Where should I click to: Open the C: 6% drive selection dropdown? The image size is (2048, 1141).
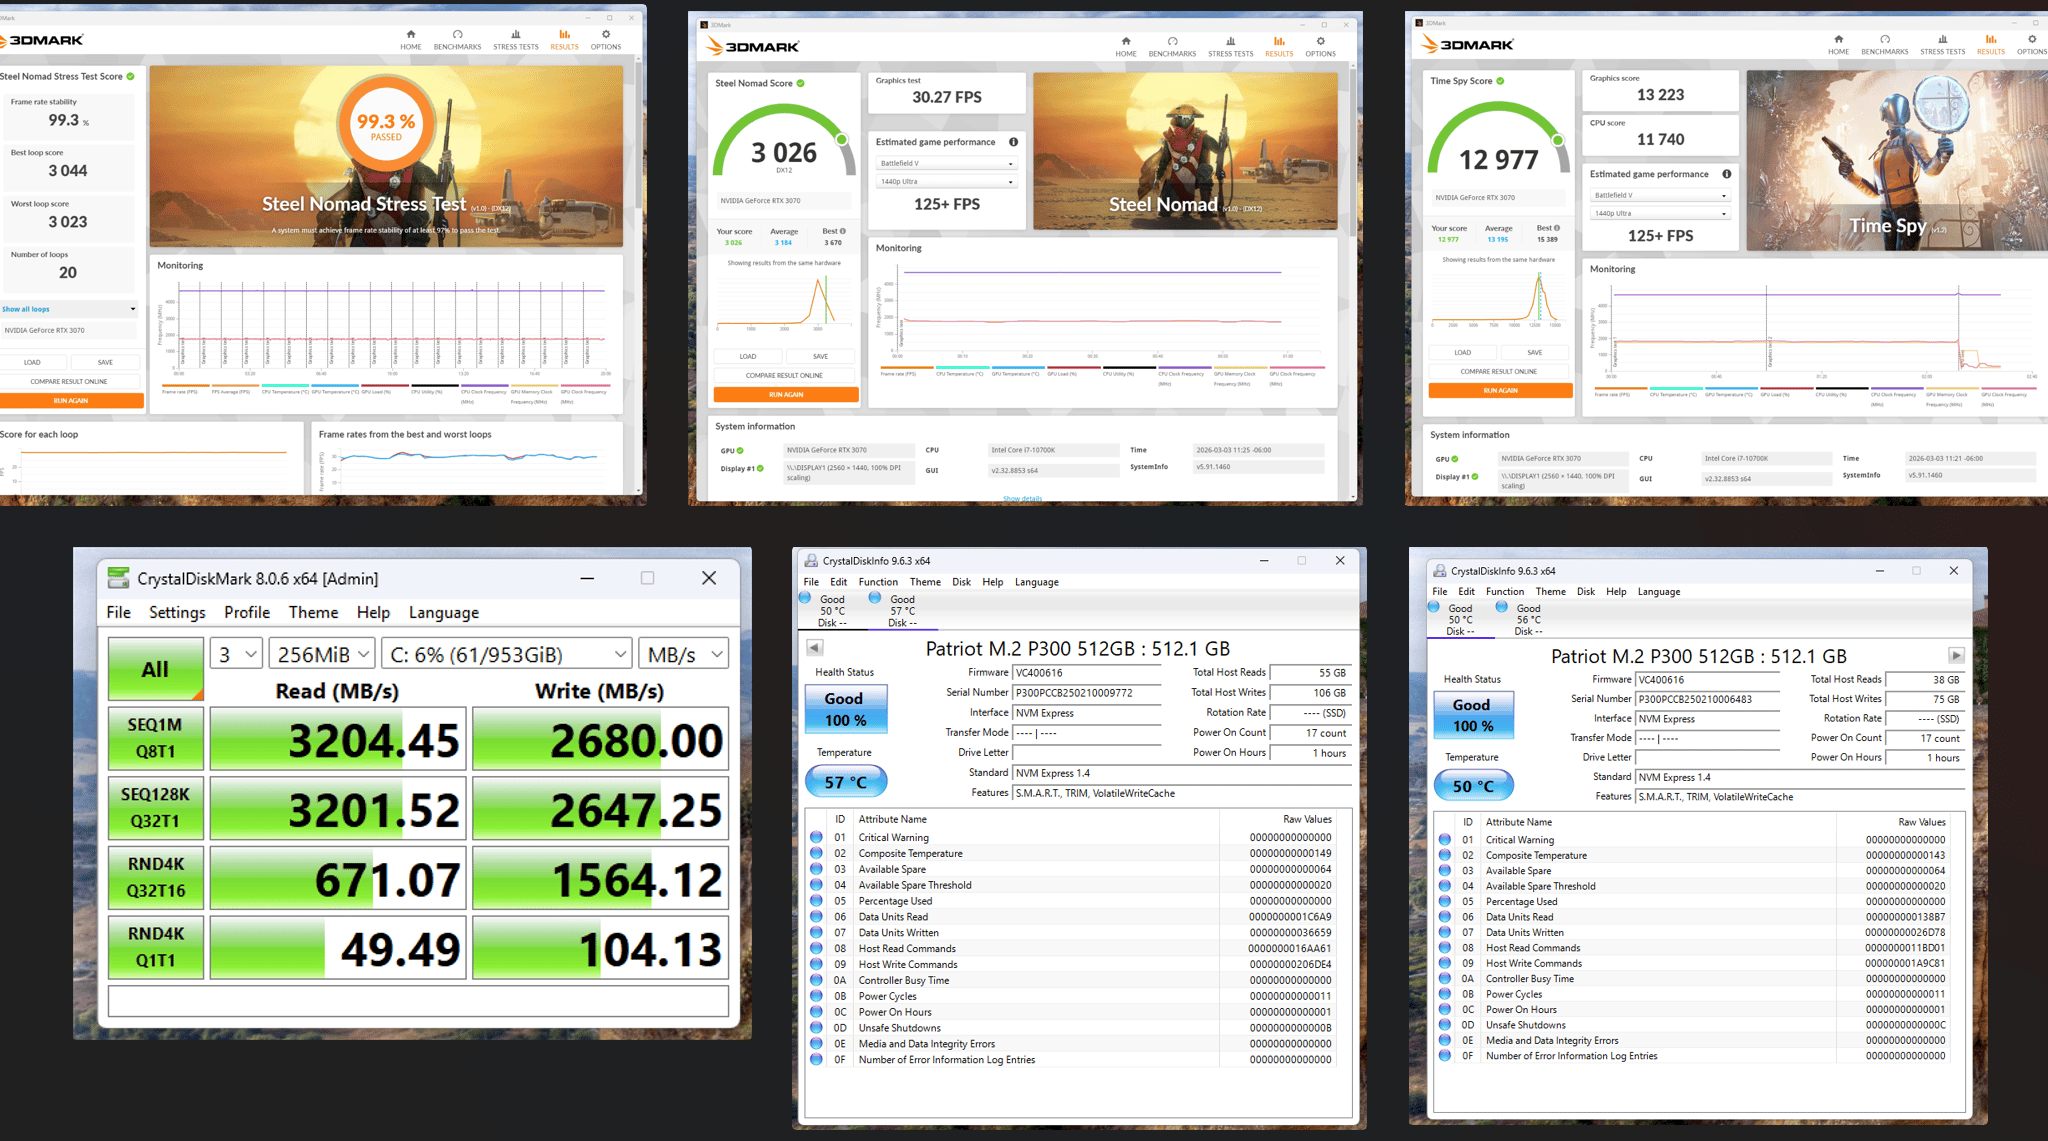pyautogui.click(x=507, y=655)
